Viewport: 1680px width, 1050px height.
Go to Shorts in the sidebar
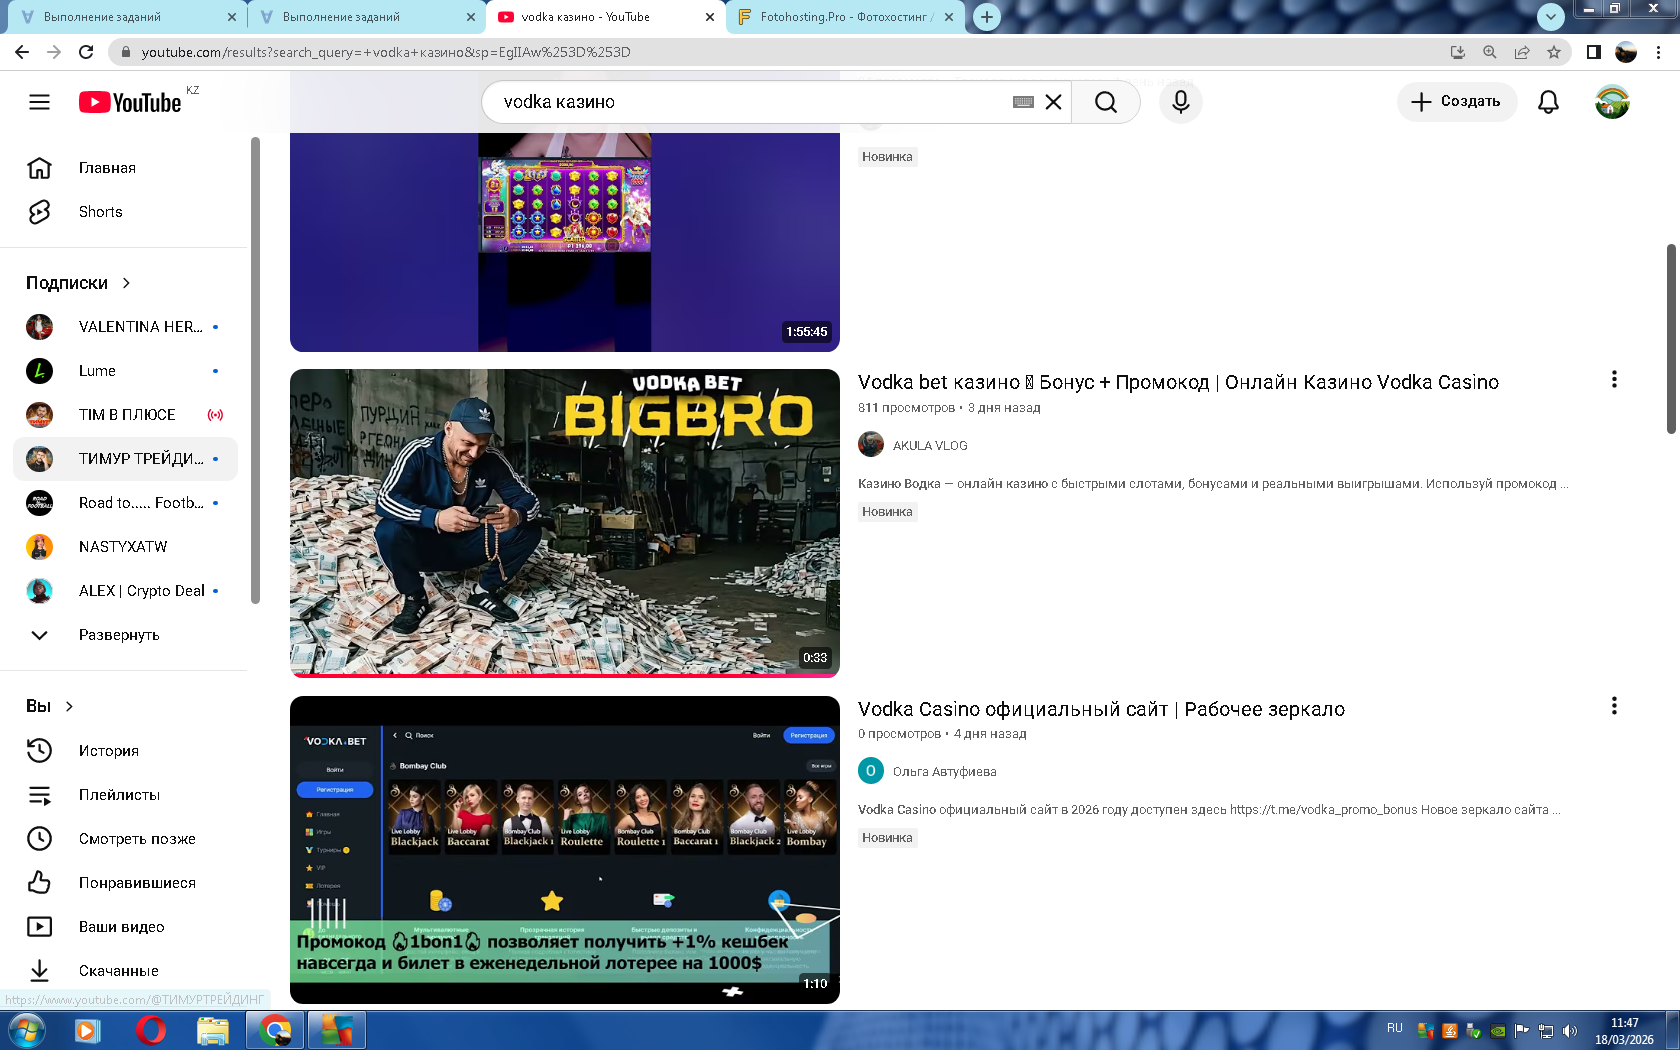[100, 212]
